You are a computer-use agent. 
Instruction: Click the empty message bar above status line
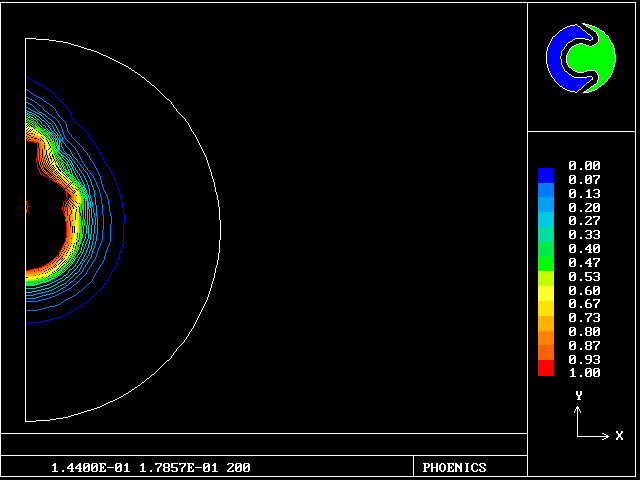pyautogui.click(x=264, y=444)
